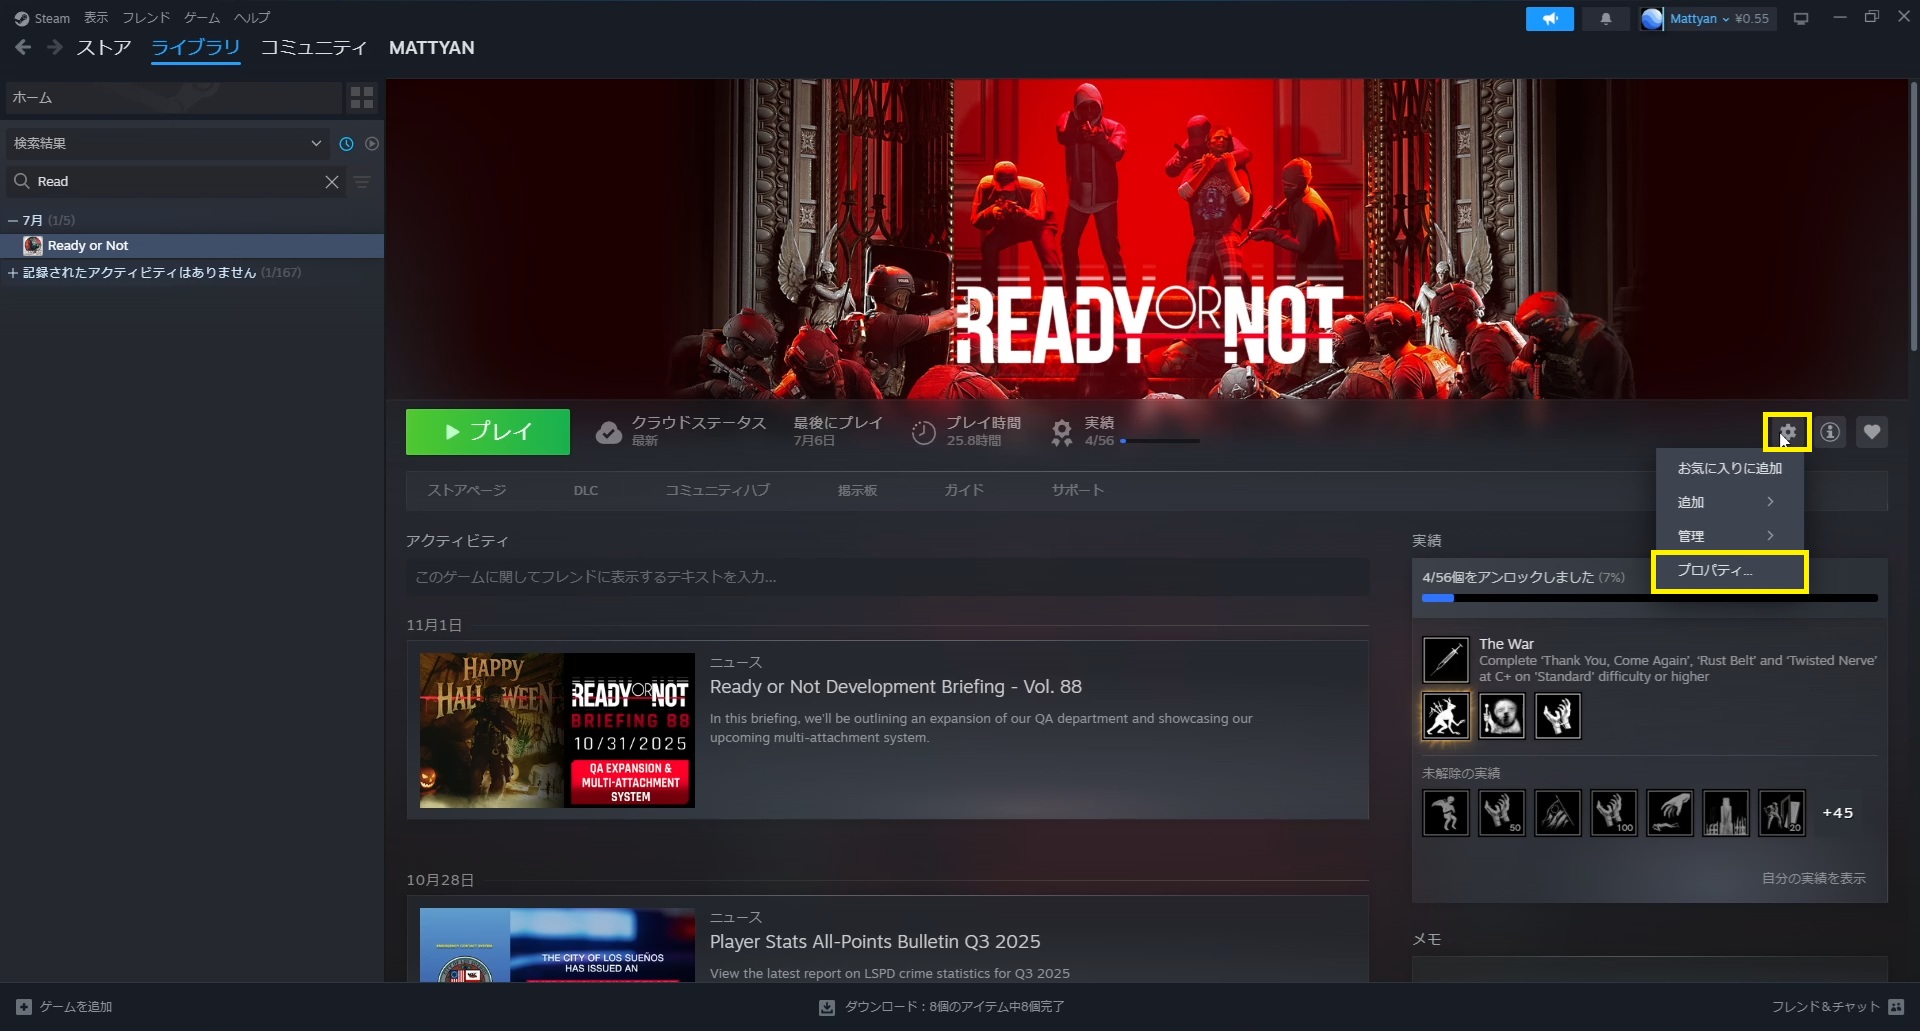The image size is (1920, 1031).
Task: Toggle the ready-to-play filter icon
Action: pos(372,144)
